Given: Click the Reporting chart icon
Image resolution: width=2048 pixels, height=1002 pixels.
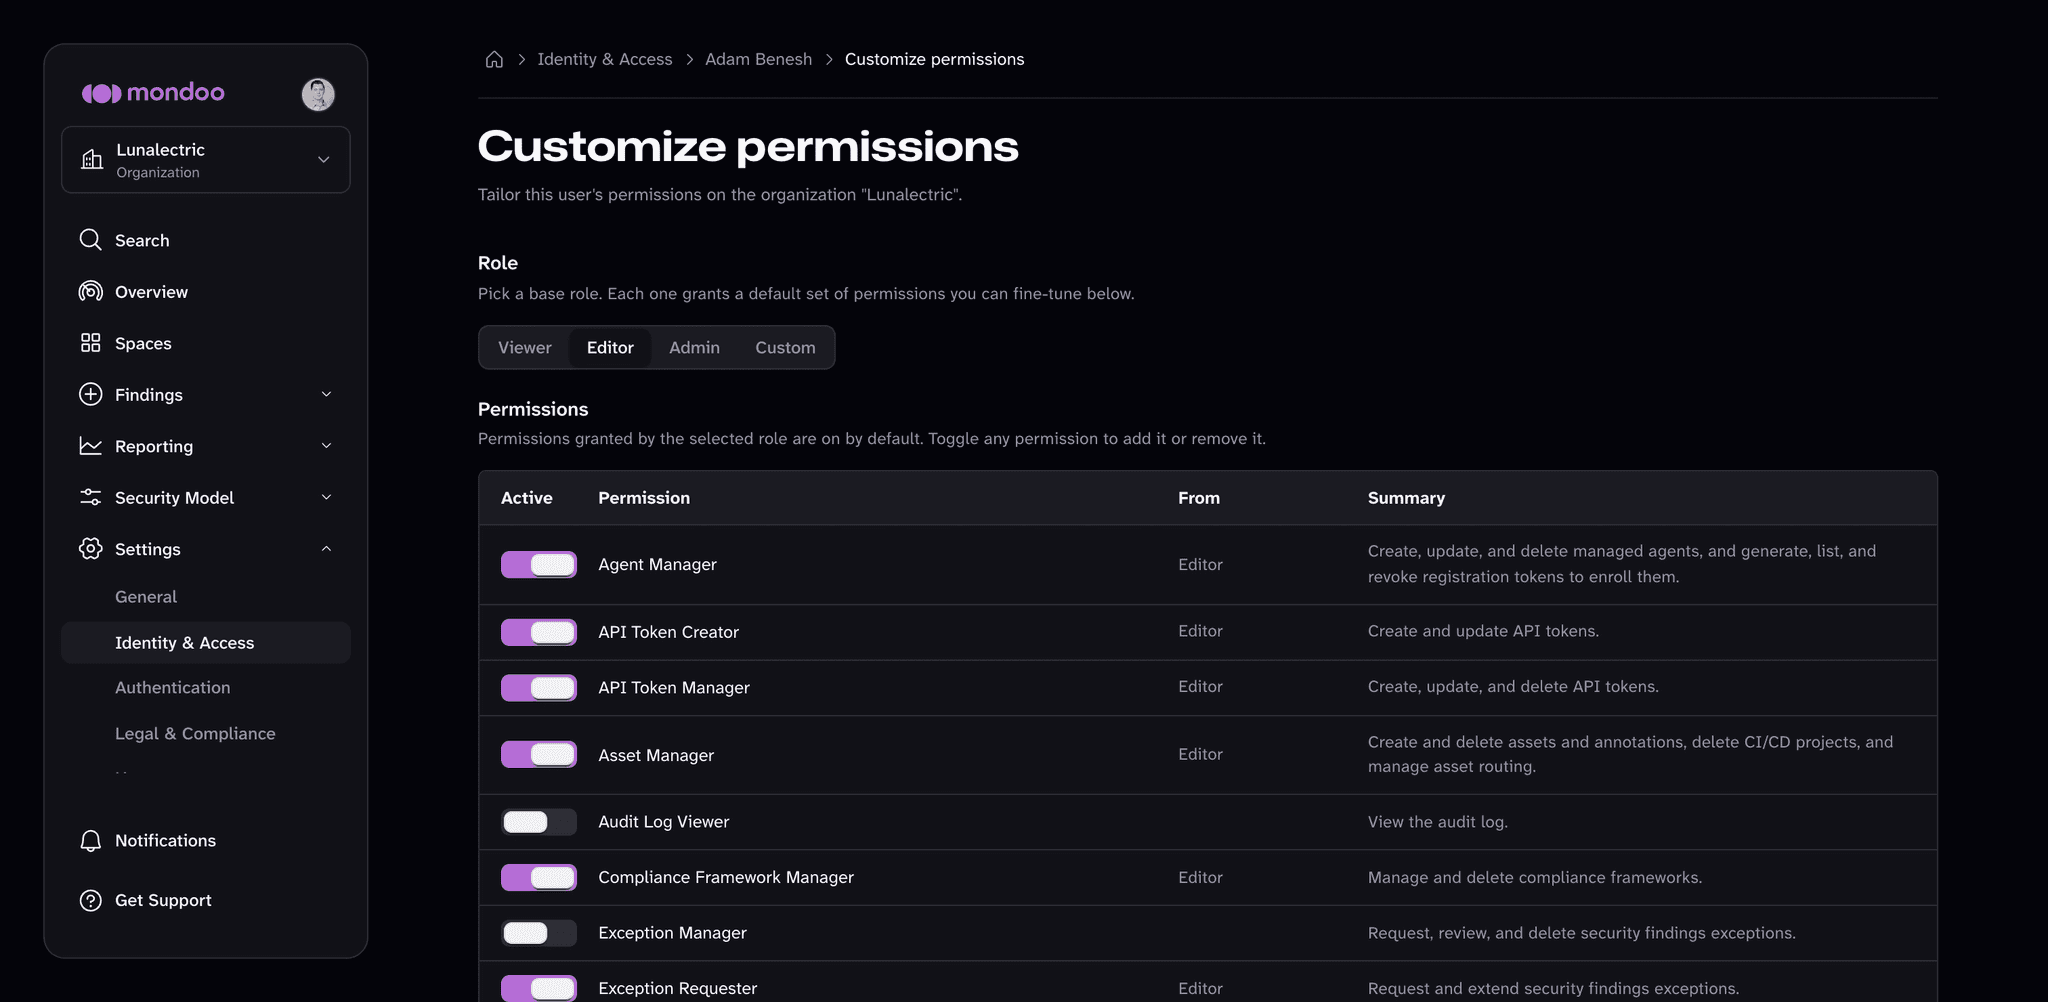Looking at the screenshot, I should [x=91, y=446].
